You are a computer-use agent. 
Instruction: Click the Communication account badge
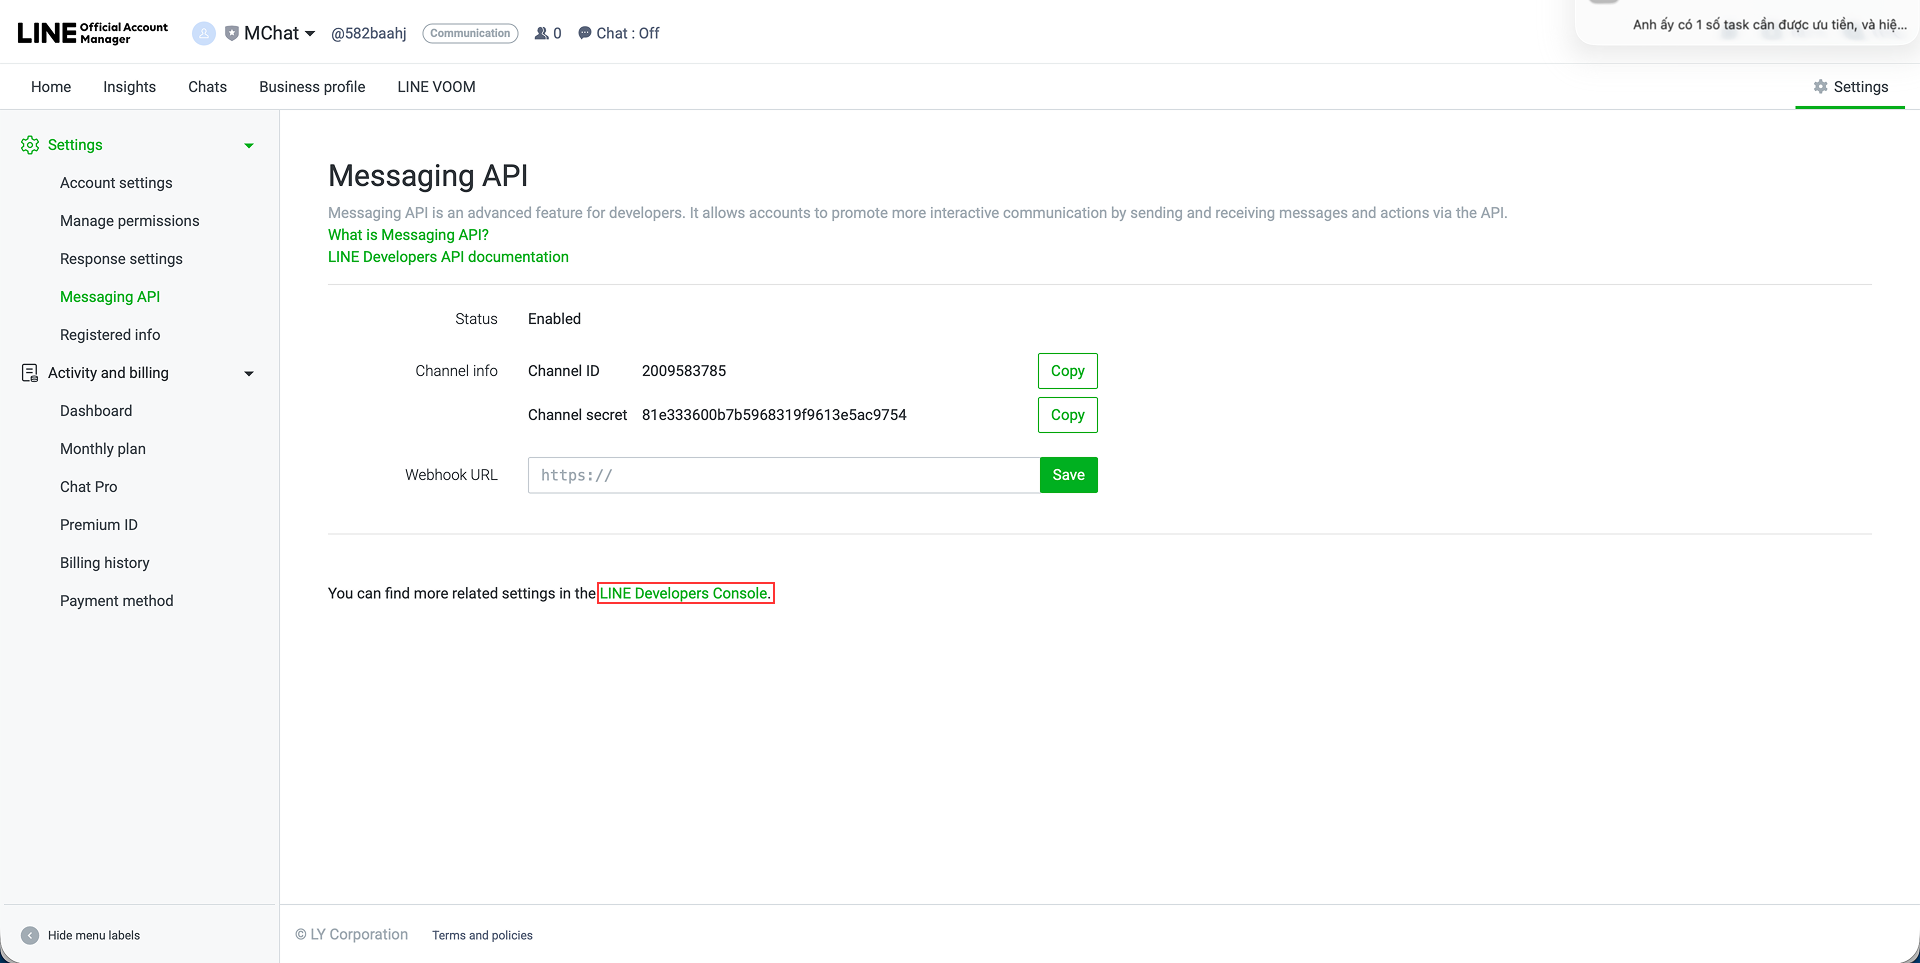pyautogui.click(x=470, y=33)
